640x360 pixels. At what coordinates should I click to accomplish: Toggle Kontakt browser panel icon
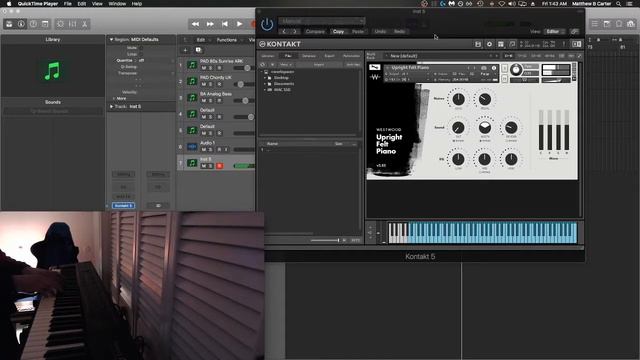coord(576,44)
